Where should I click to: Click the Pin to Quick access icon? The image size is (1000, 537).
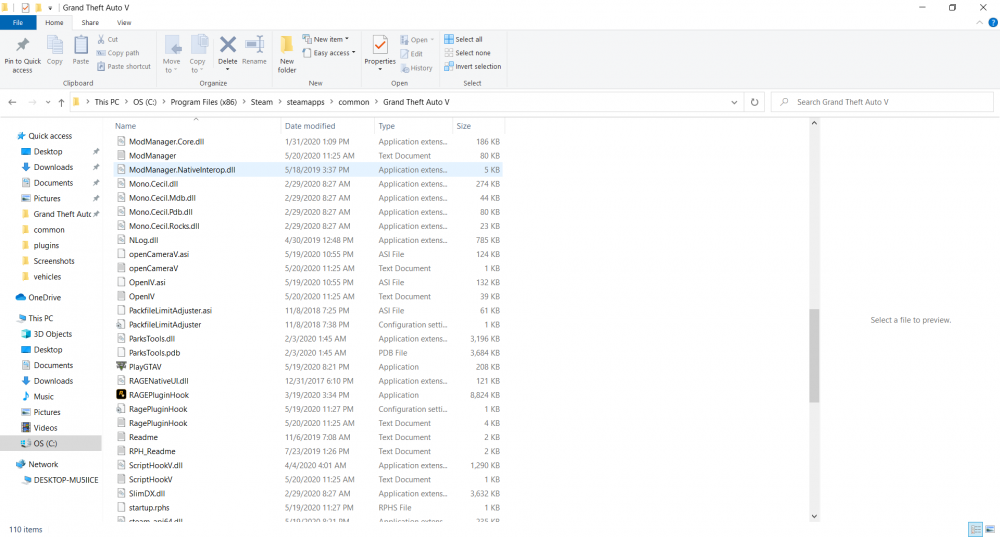tap(22, 45)
